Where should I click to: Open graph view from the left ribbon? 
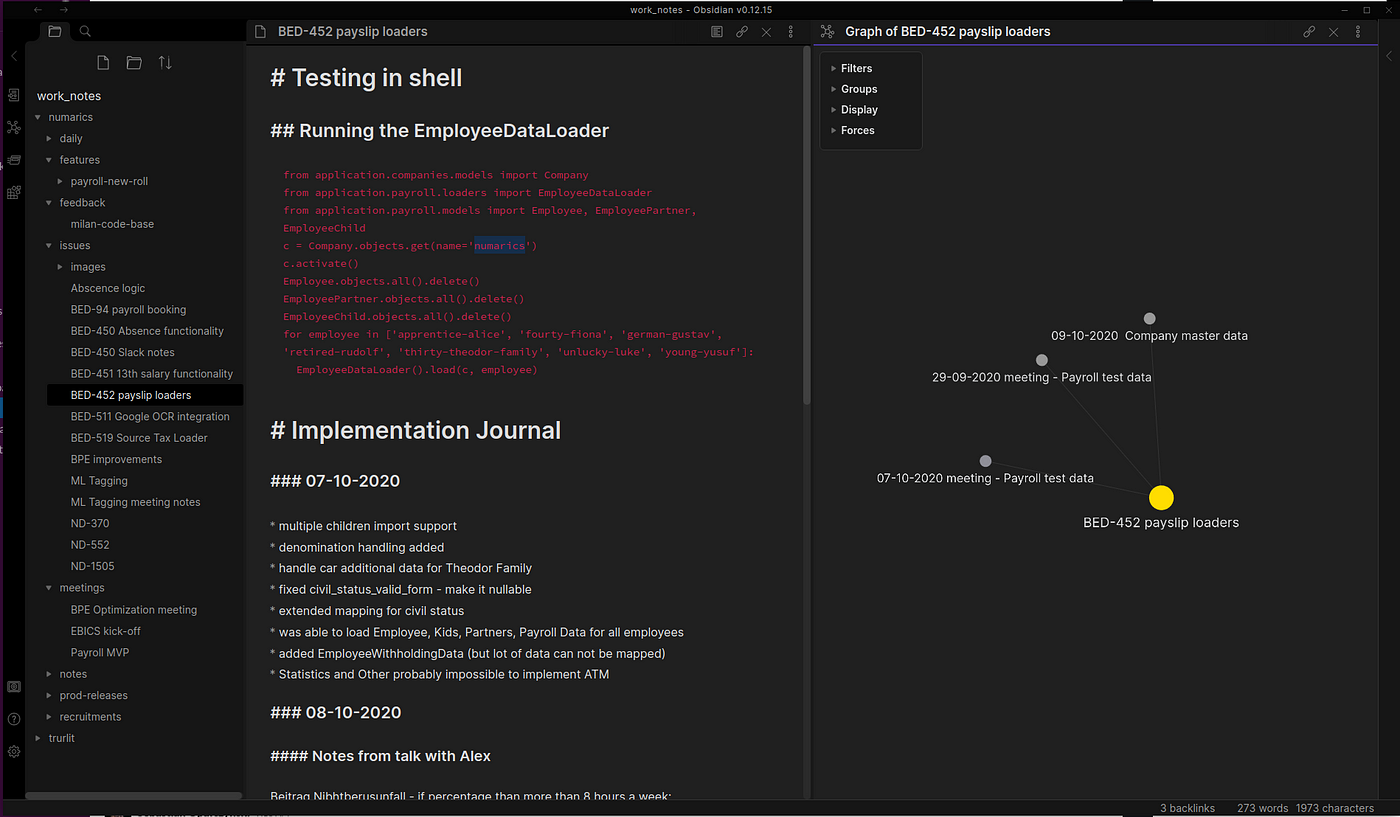[x=14, y=127]
